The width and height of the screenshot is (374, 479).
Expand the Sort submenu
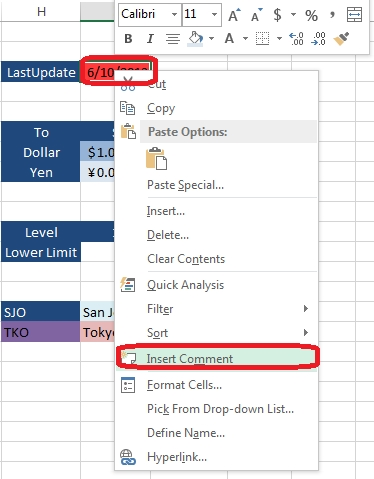[x=216, y=333]
